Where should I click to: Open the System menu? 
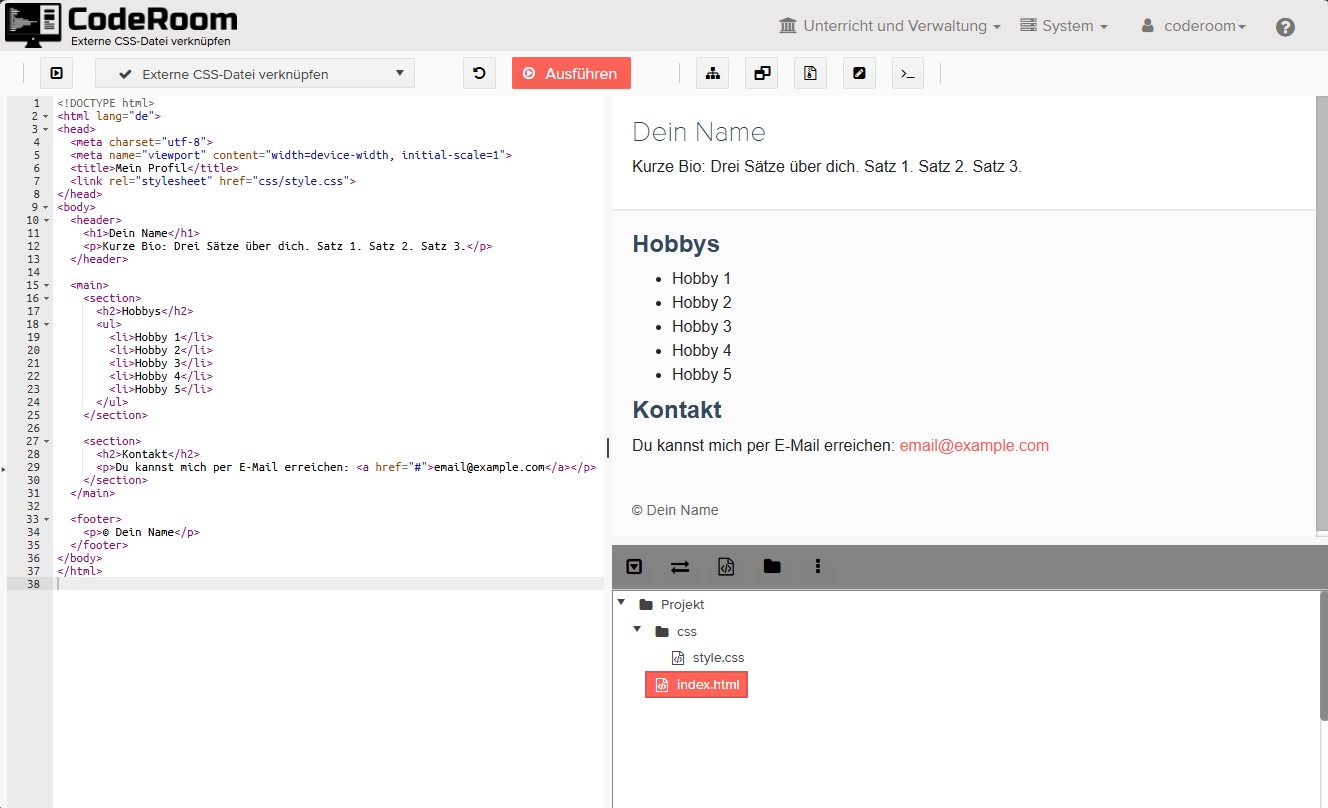(1064, 26)
